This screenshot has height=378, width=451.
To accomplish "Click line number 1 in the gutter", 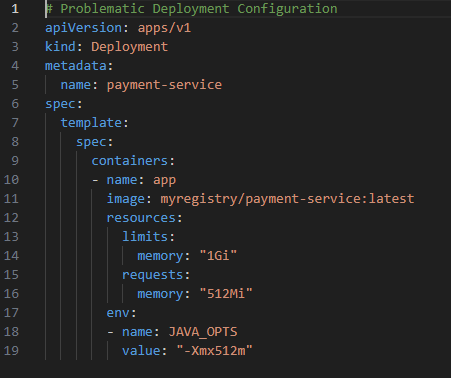I will (15, 9).
